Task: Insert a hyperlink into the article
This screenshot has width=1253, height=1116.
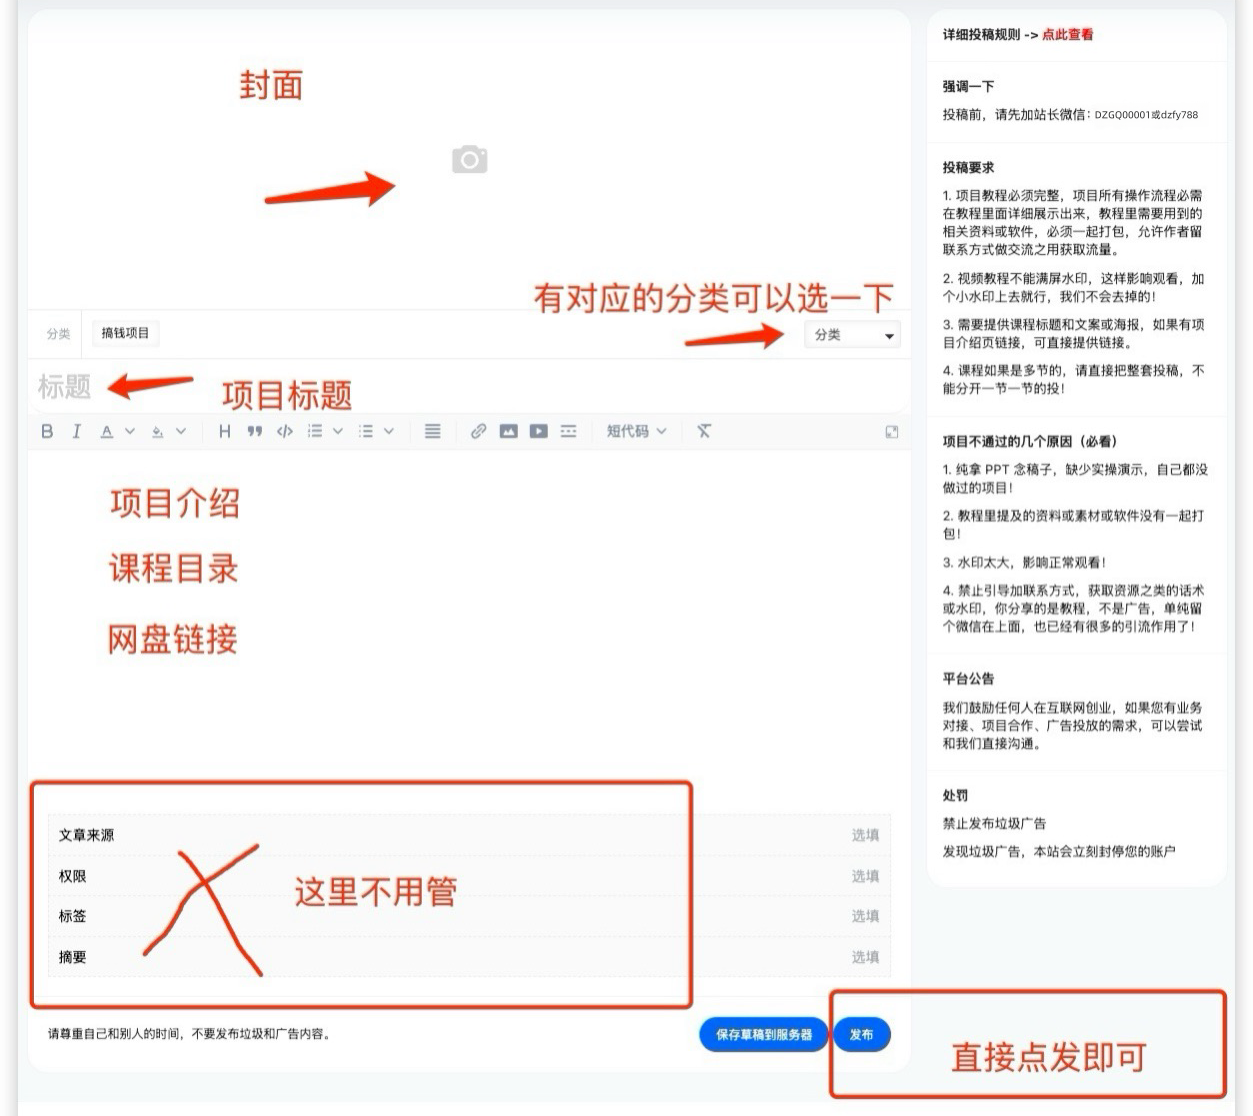Action: coord(478,431)
